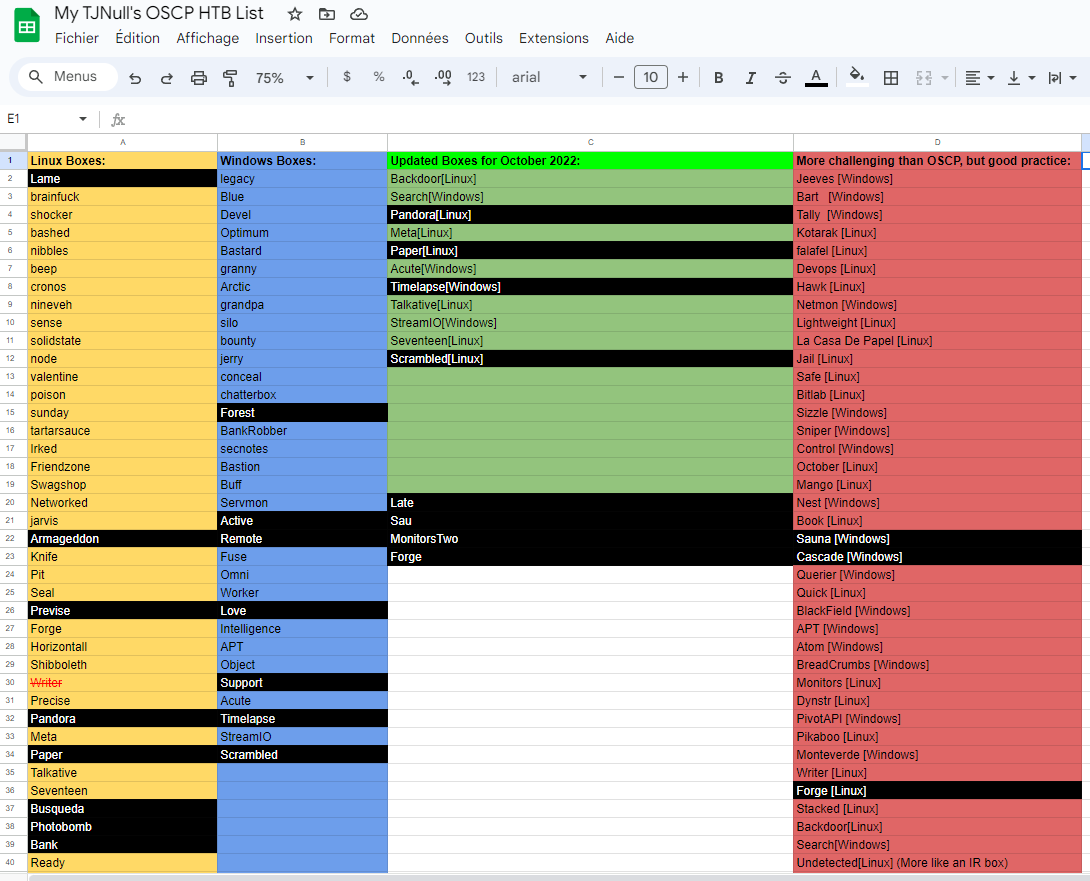Open the Outils menu
1090x881 pixels.
pyautogui.click(x=484, y=38)
